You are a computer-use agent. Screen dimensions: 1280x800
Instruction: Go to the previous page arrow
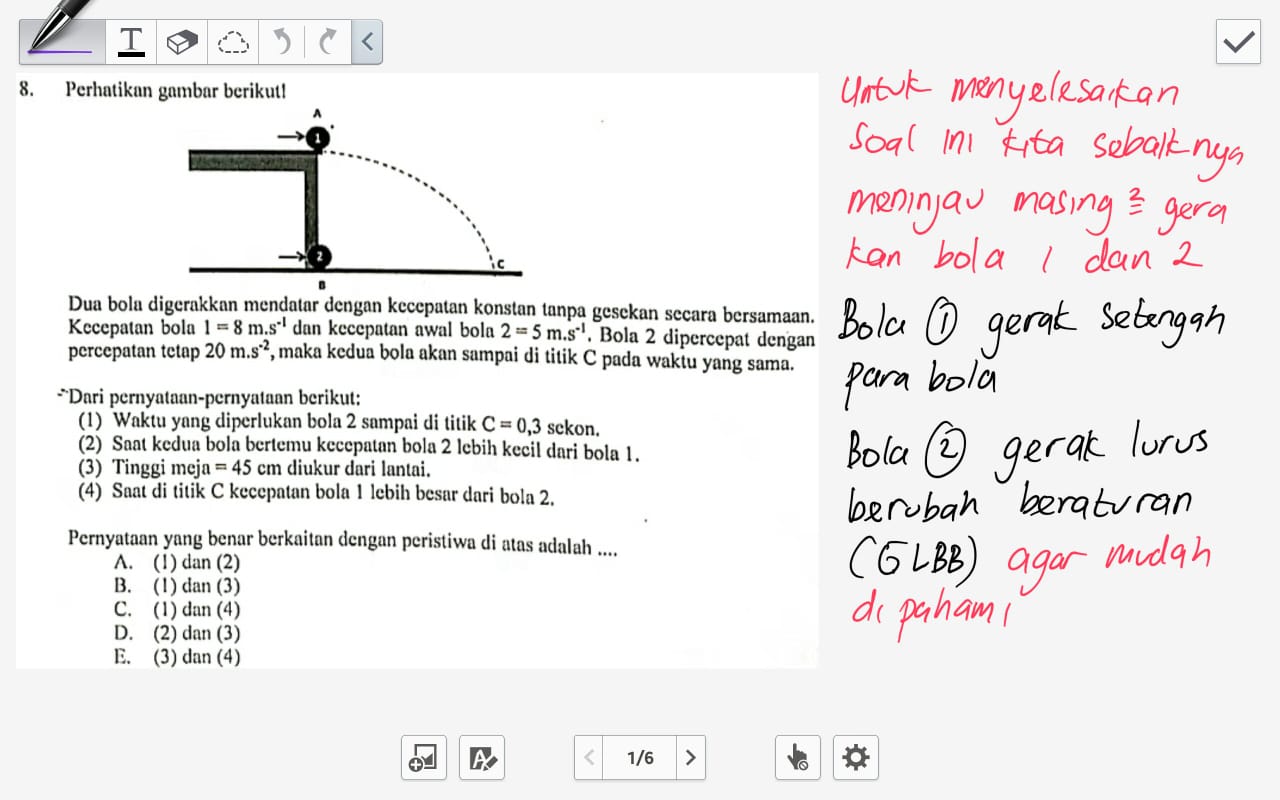[x=589, y=758]
